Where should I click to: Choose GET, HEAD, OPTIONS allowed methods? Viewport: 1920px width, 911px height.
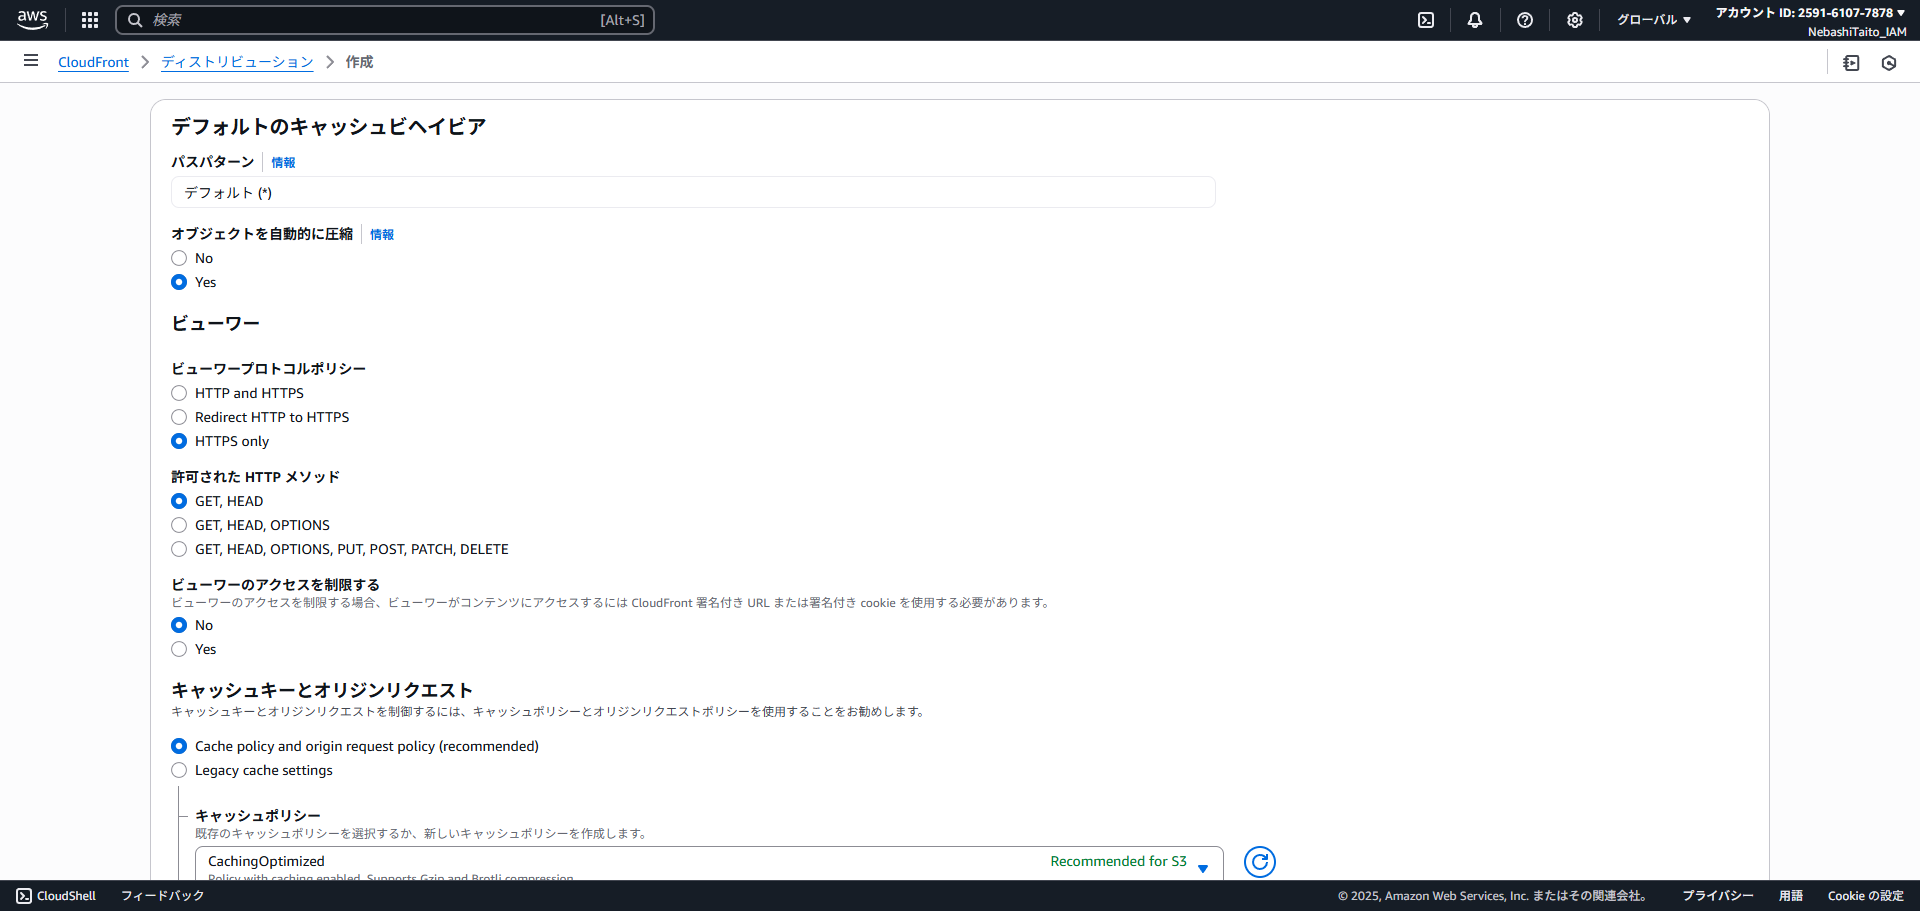[180, 525]
